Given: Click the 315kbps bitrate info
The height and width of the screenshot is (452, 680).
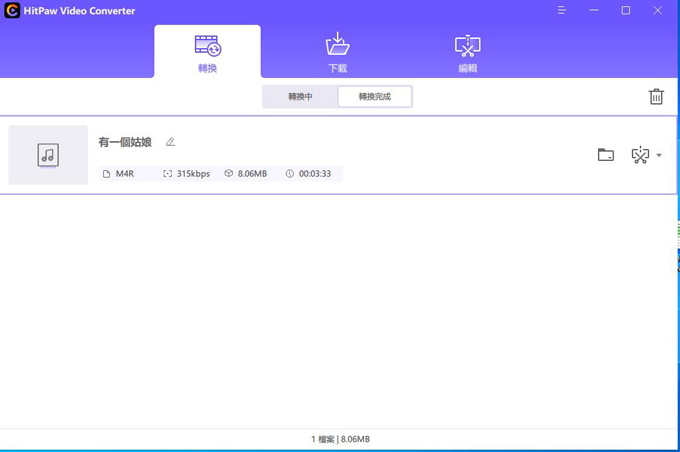Looking at the screenshot, I should [193, 174].
